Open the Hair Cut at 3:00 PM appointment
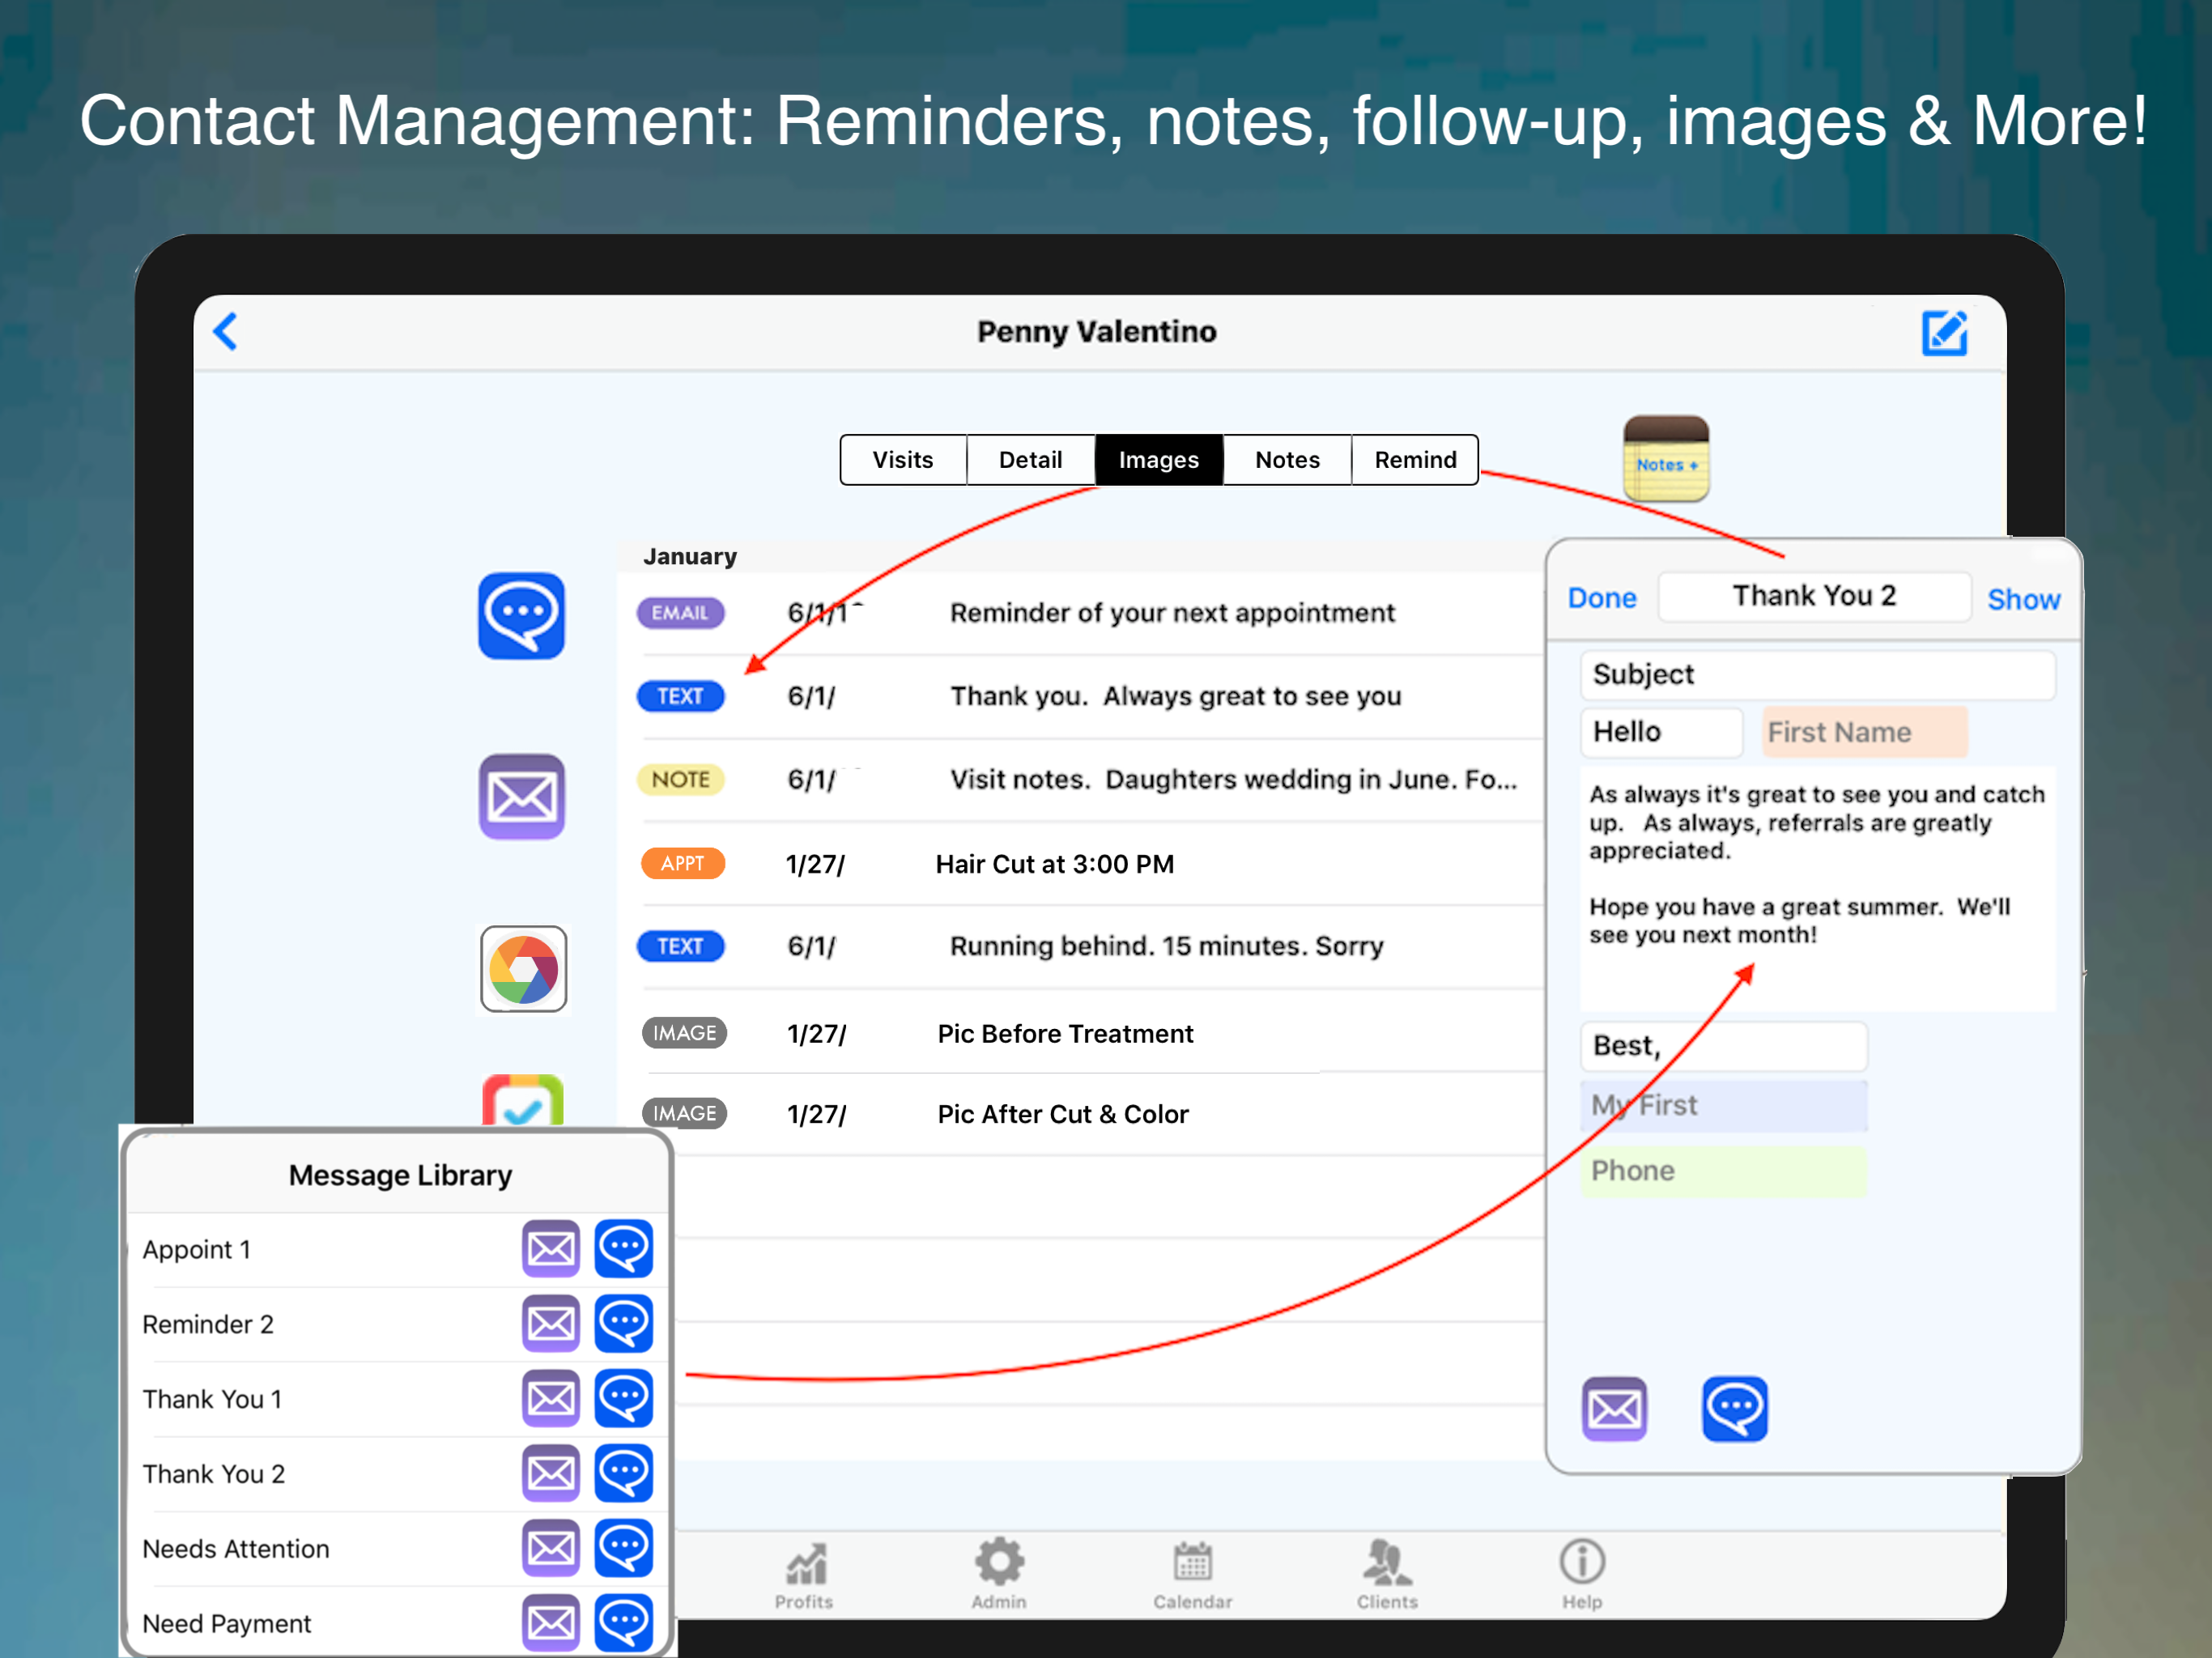Image resolution: width=2212 pixels, height=1658 pixels. 1081,864
